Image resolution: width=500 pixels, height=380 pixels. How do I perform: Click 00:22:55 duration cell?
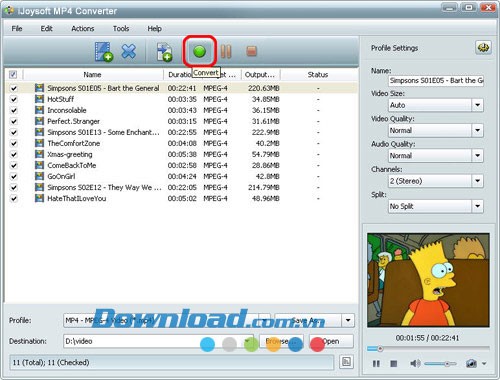(182, 132)
